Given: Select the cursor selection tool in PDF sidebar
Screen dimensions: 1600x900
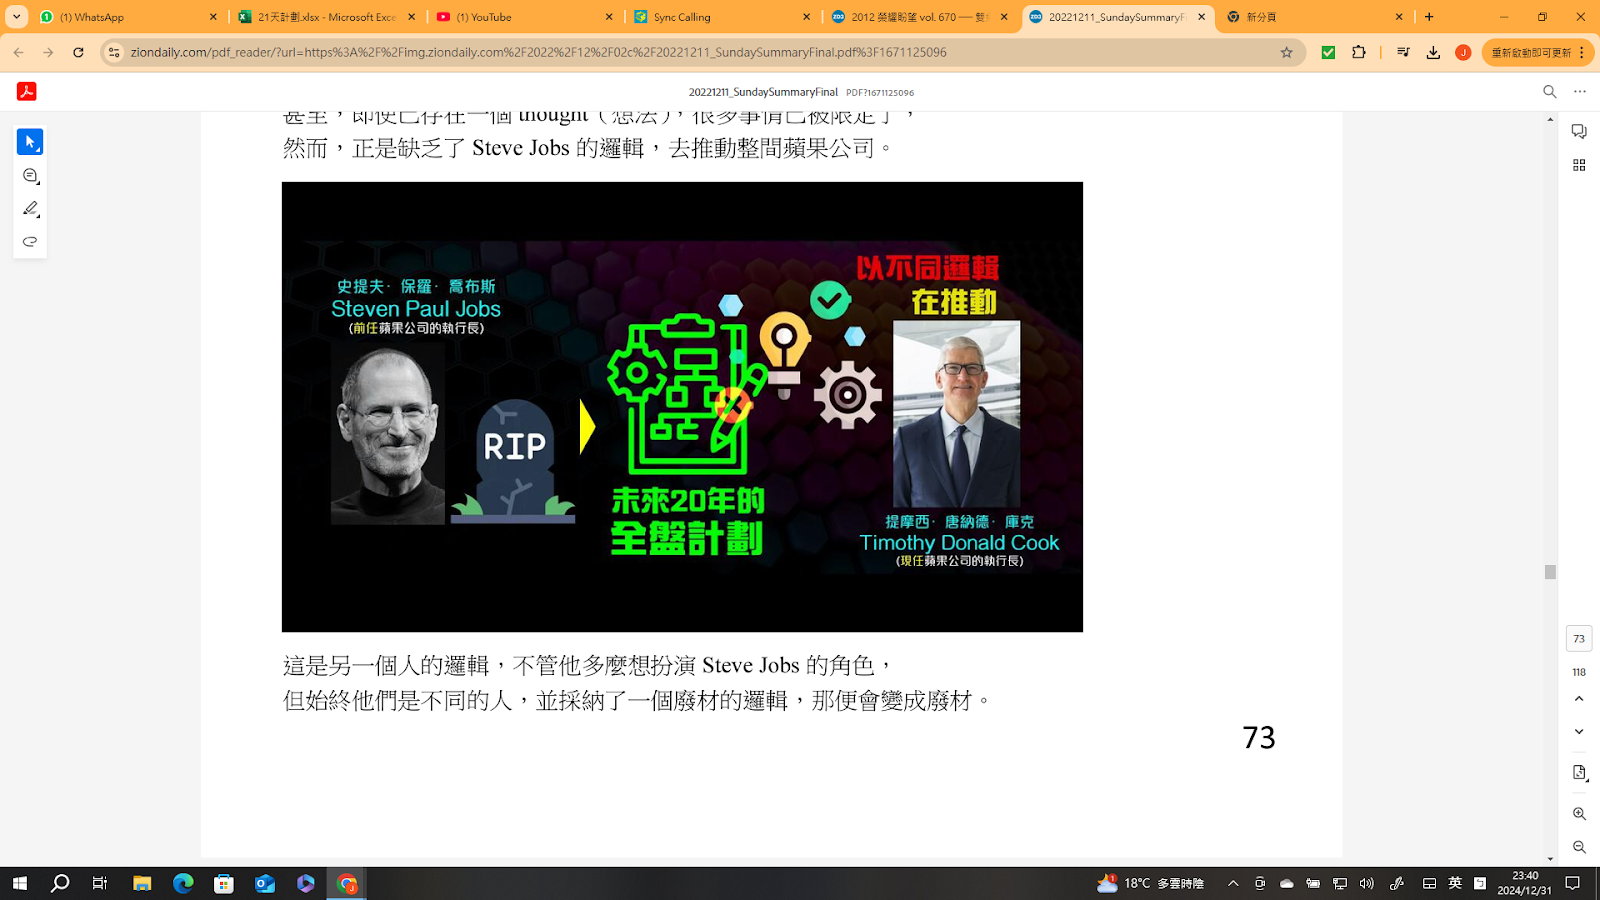Looking at the screenshot, I should 30,142.
